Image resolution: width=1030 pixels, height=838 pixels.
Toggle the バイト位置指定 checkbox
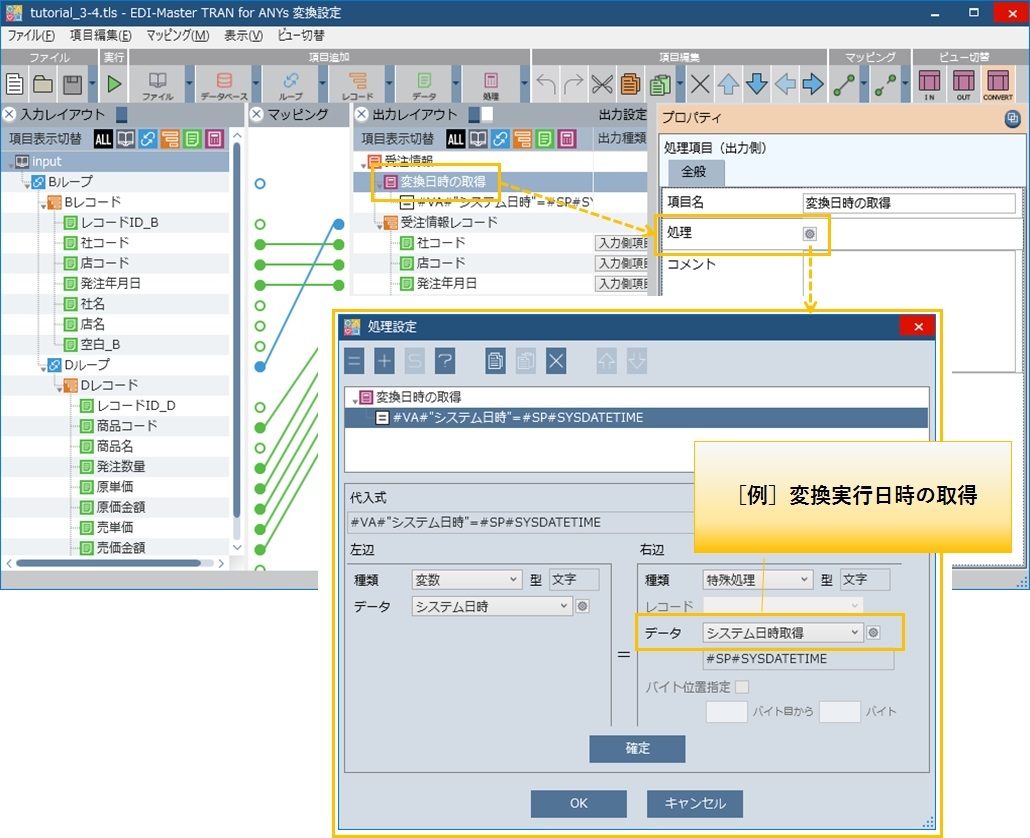point(741,686)
